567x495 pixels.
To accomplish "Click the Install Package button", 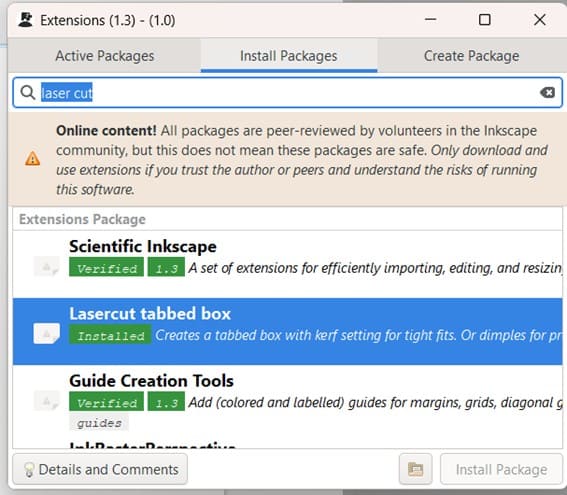I will pyautogui.click(x=501, y=469).
